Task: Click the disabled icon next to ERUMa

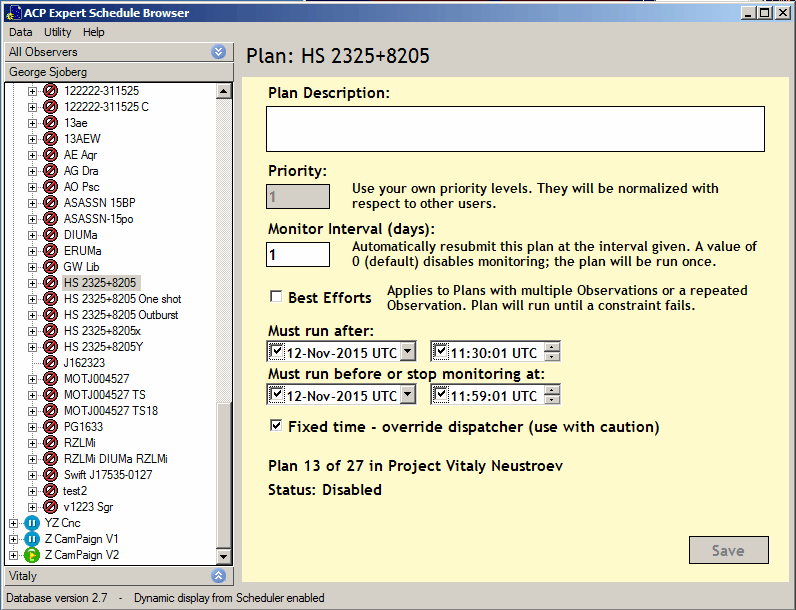Action: [x=50, y=251]
